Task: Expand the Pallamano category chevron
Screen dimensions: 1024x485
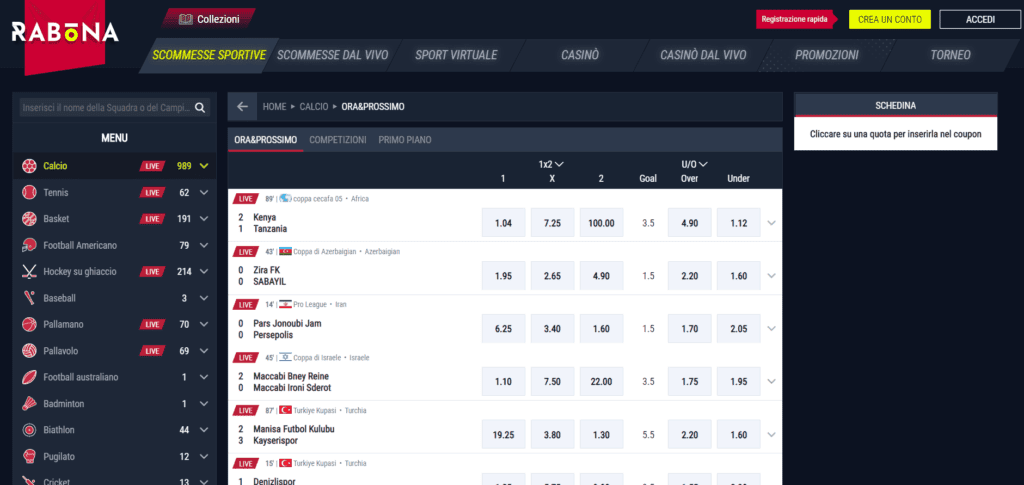Action: (204, 324)
